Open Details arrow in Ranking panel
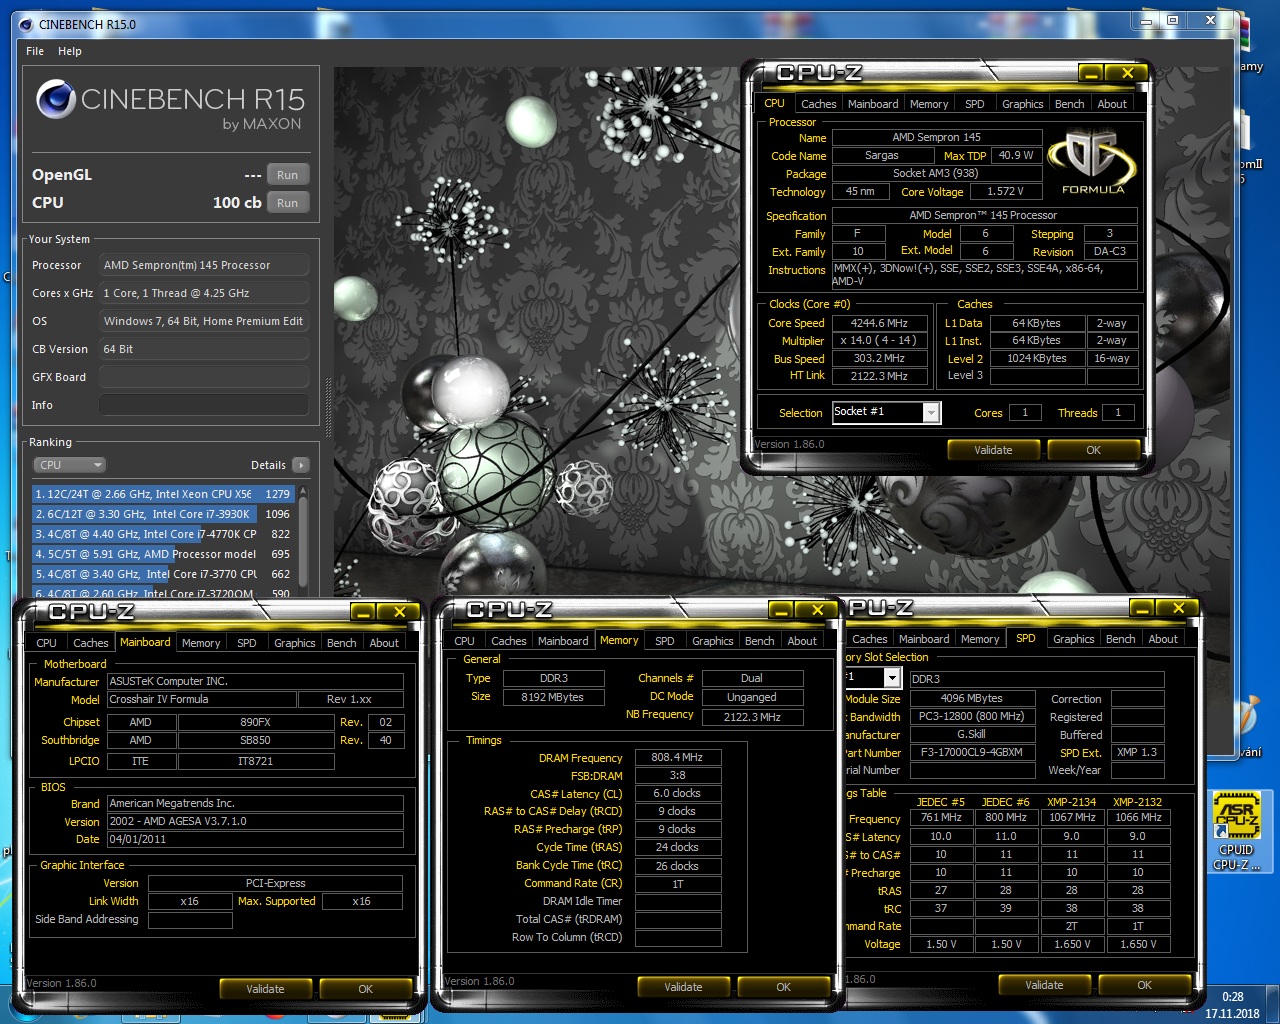The height and width of the screenshot is (1024, 1280). [301, 465]
